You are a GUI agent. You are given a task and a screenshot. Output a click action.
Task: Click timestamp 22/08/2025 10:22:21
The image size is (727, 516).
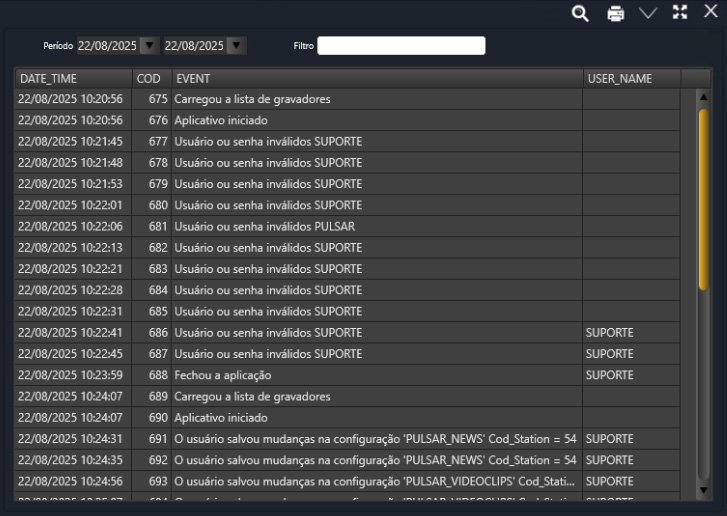point(70,269)
